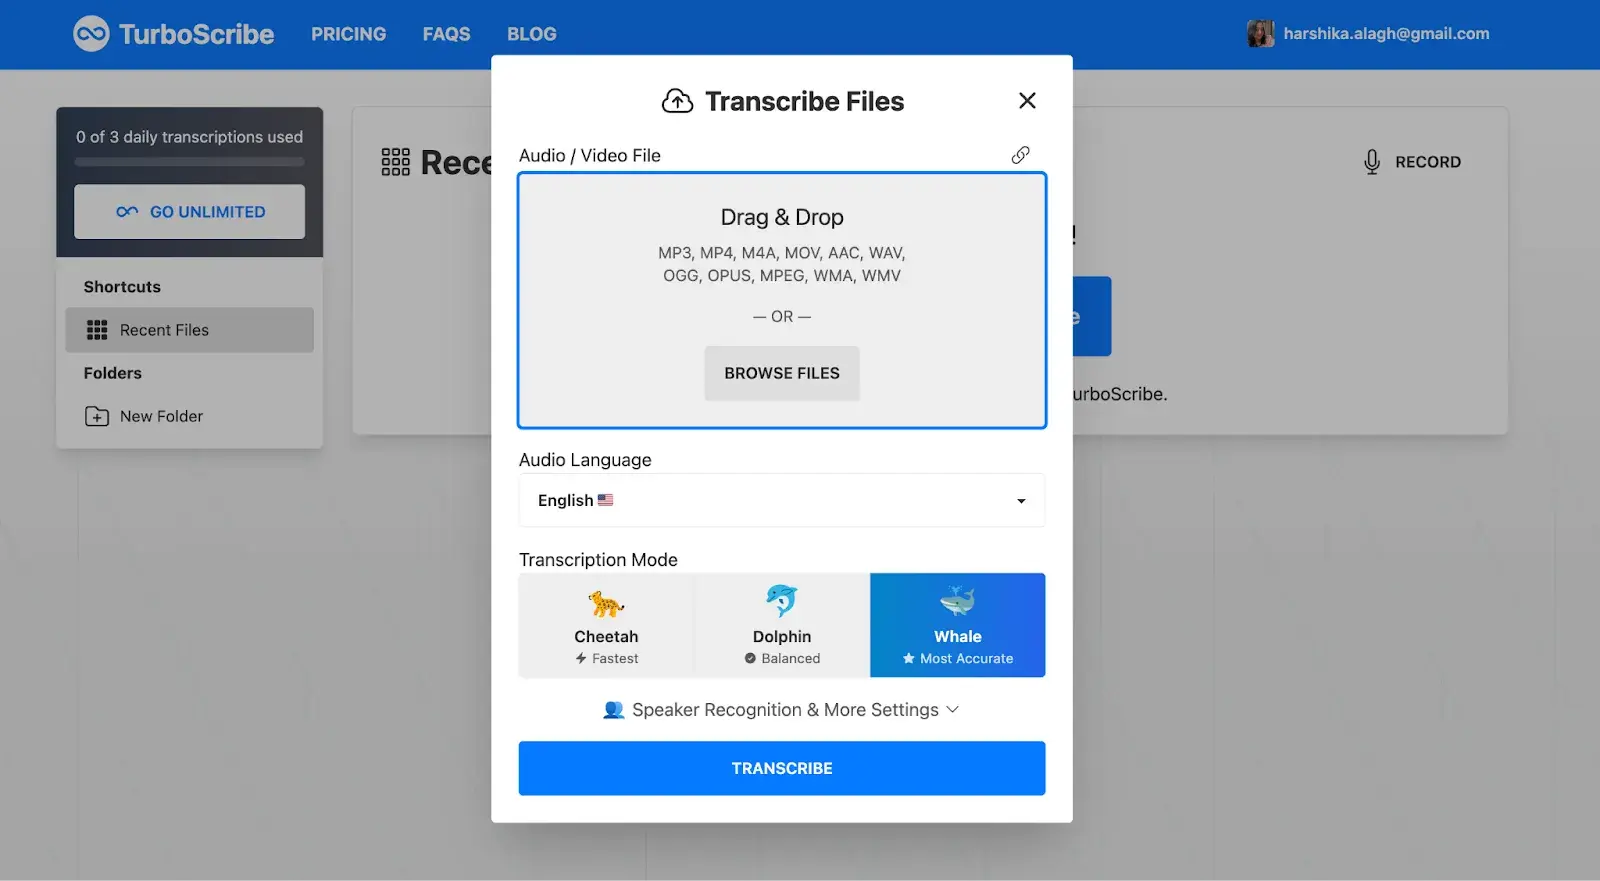
Task: Open the FAQS page
Action: pyautogui.click(x=446, y=34)
